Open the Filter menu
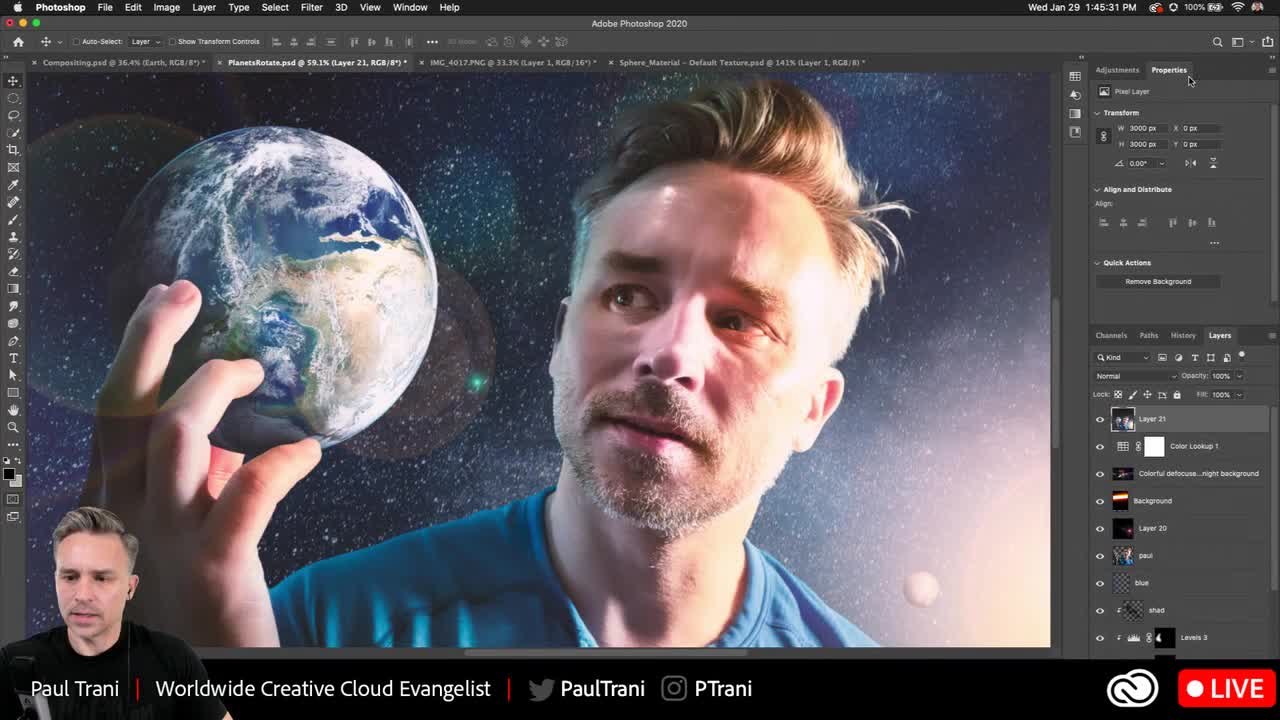This screenshot has height=720, width=1280. [311, 7]
